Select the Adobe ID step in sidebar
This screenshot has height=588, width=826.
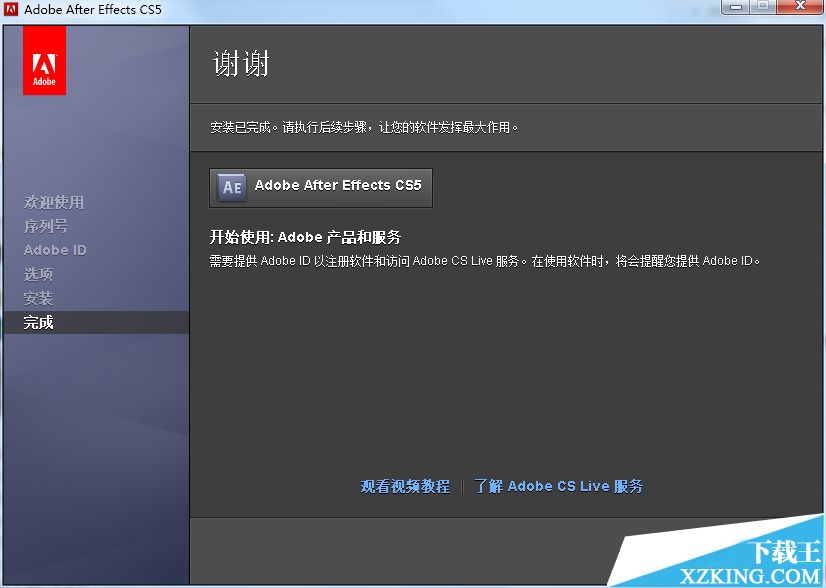coord(55,250)
